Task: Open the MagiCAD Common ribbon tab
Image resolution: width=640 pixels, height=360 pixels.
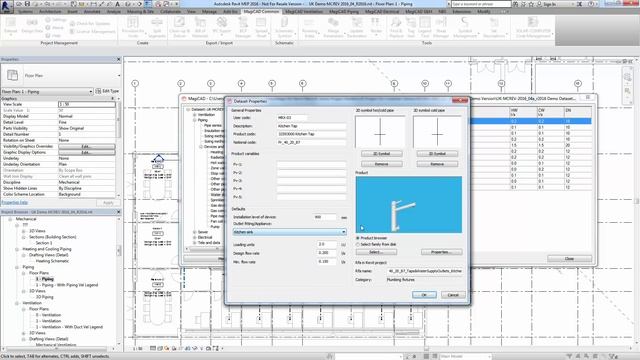Action: click(x=261, y=12)
